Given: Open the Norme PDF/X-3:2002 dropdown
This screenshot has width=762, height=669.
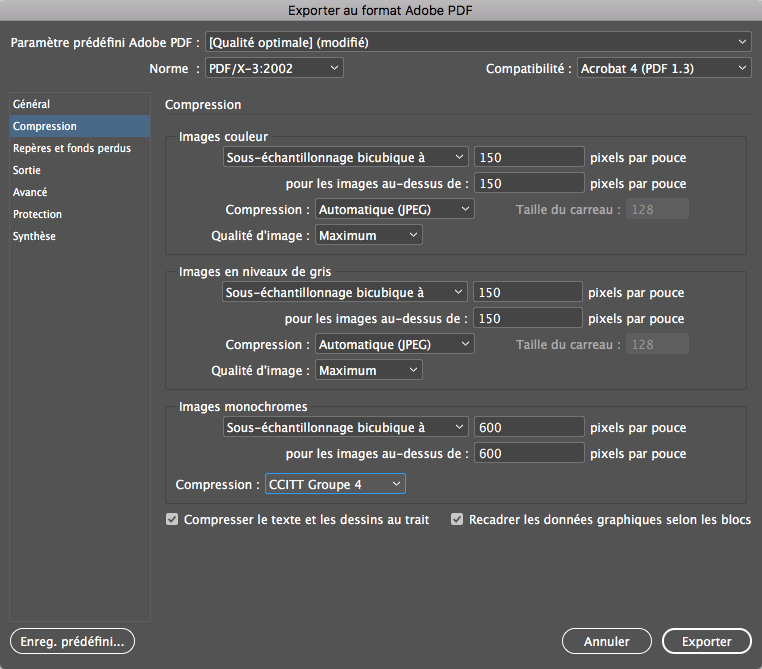Looking at the screenshot, I should (x=273, y=68).
